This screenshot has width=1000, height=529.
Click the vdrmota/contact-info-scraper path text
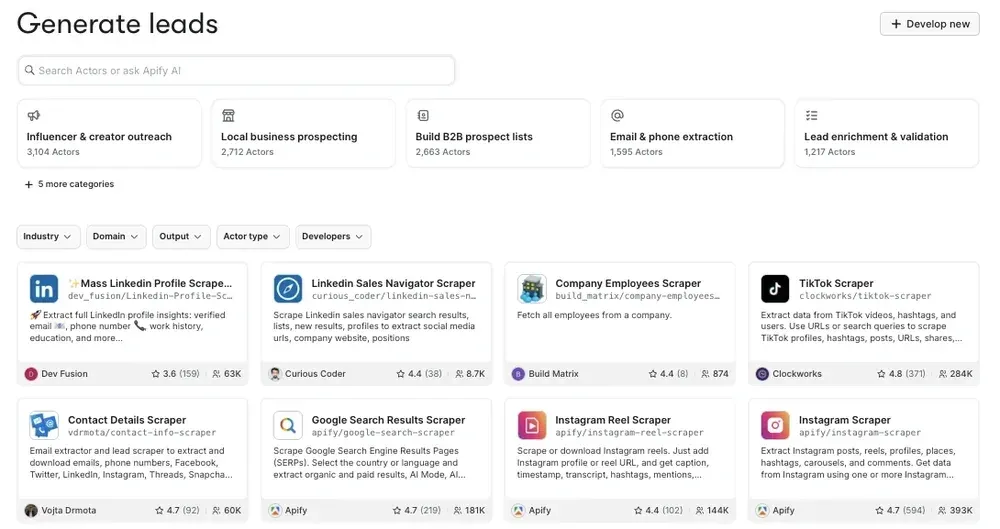coord(142,433)
